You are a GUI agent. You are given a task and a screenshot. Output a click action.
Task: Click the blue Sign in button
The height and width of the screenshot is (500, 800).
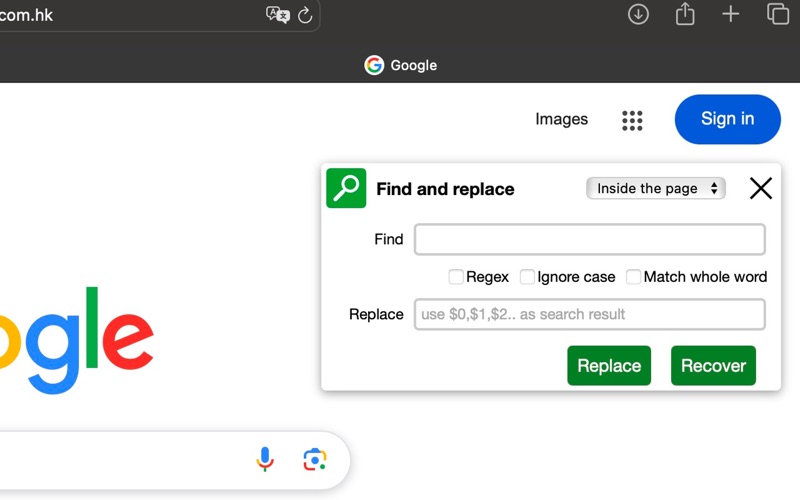click(728, 119)
